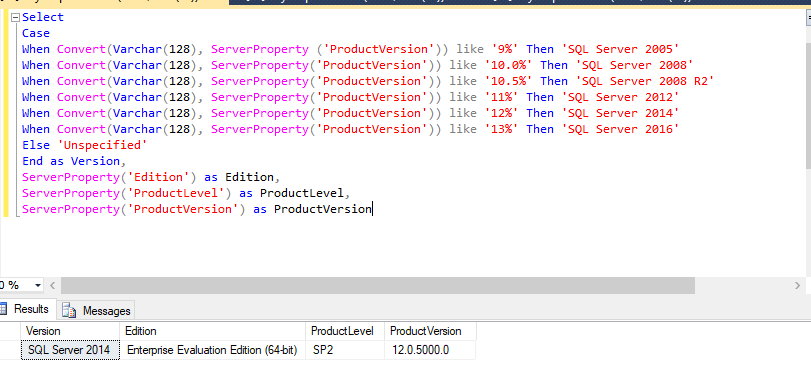Image resolution: width=811 pixels, height=368 pixels.
Task: Click the 'SQL Server 2012' string literal
Action: (x=620, y=97)
